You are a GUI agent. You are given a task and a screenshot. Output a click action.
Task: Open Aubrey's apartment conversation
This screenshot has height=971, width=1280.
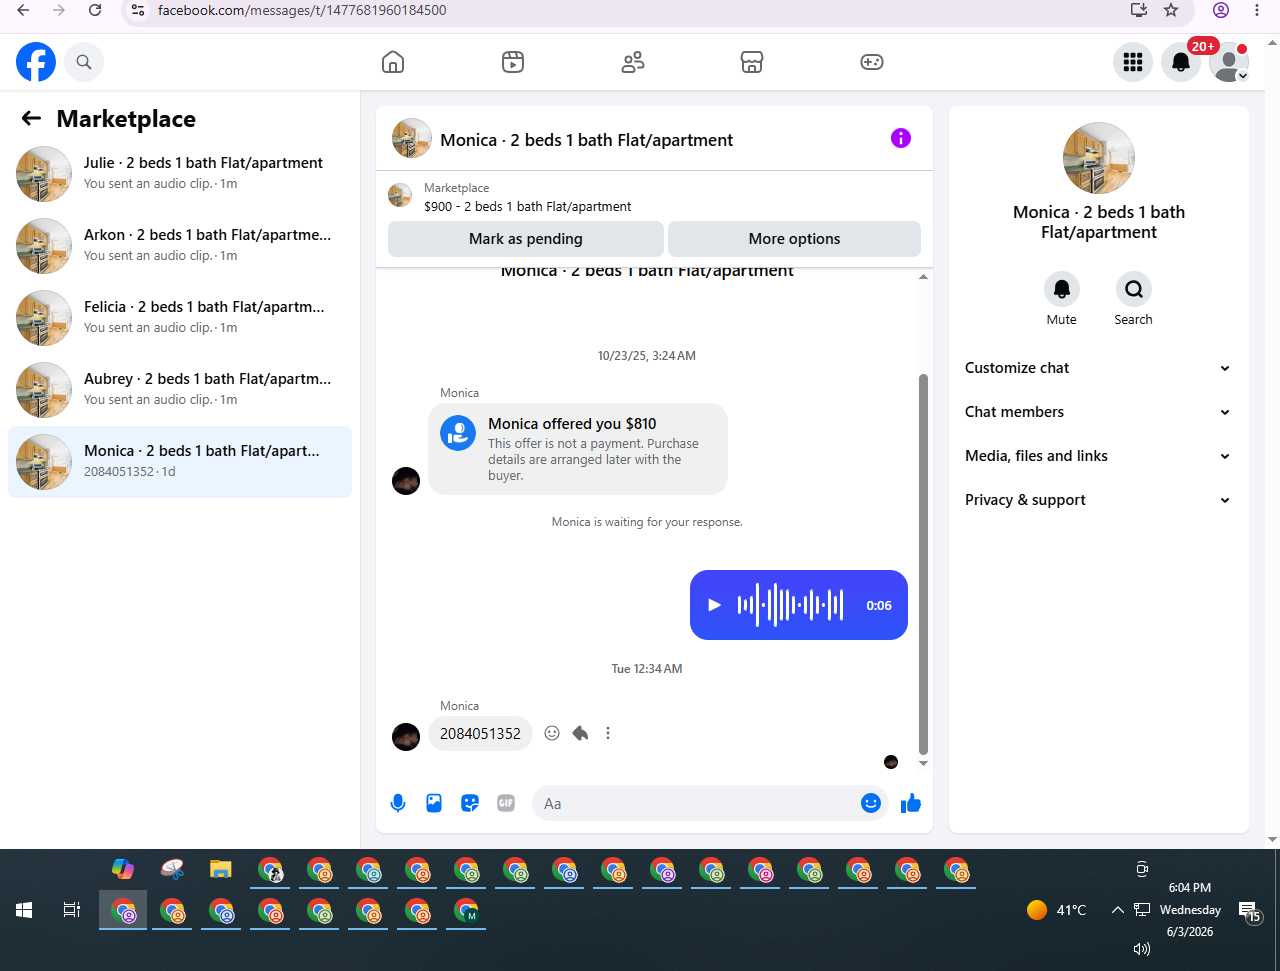[180, 390]
